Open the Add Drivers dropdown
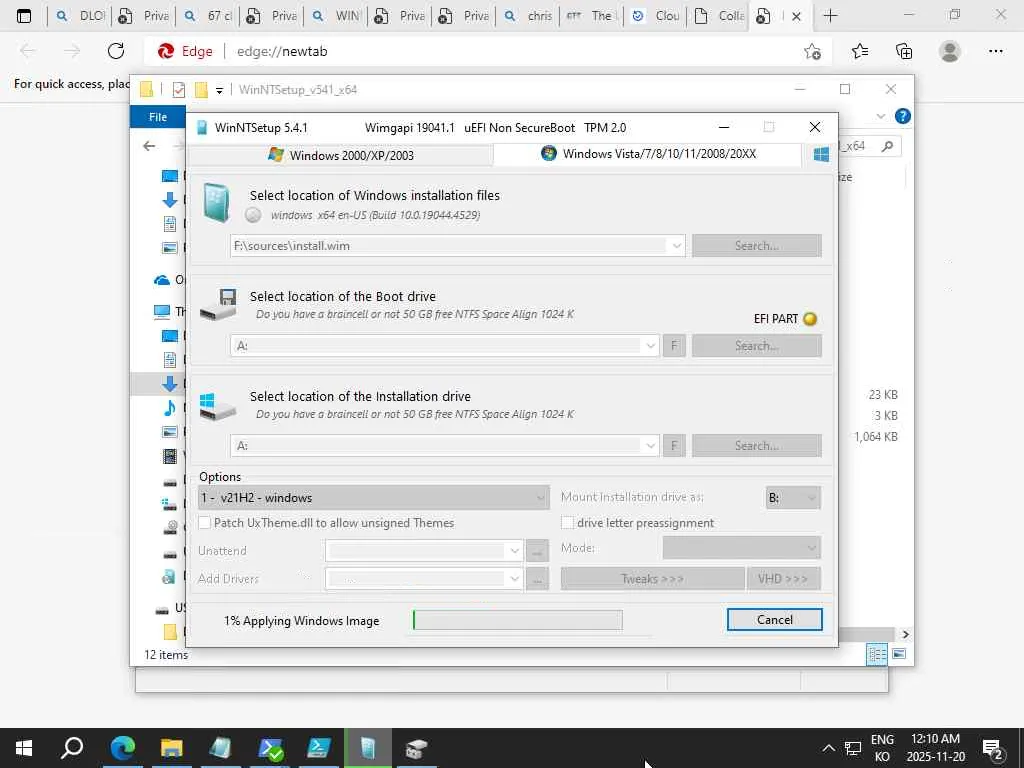 515,579
